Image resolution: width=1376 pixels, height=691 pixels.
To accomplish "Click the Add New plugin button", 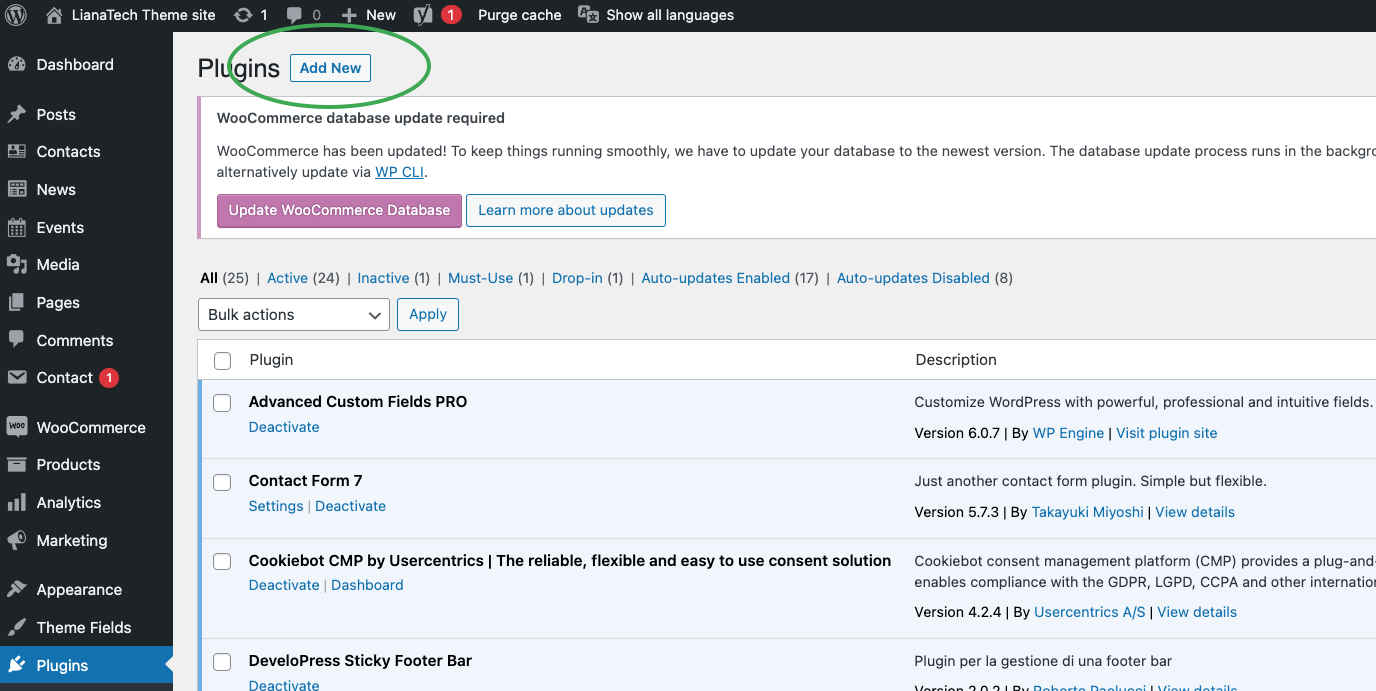I will click(x=330, y=68).
